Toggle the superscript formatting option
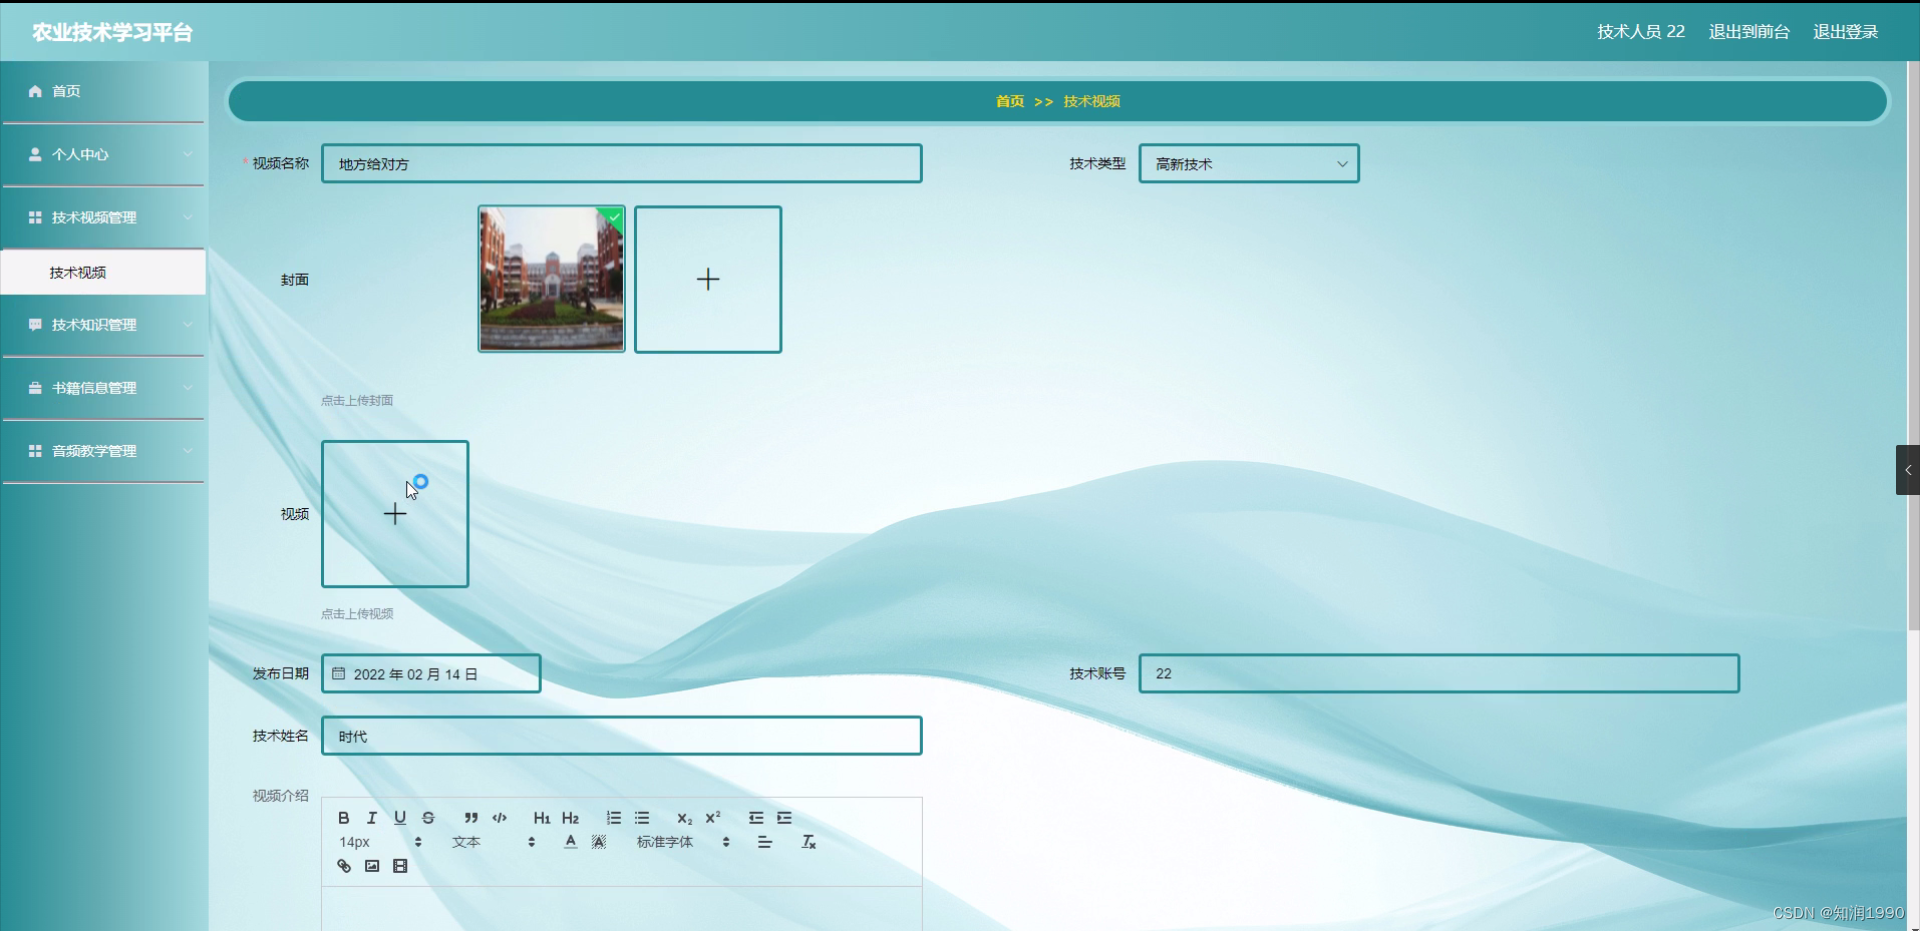This screenshot has height=931, width=1920. (x=712, y=817)
